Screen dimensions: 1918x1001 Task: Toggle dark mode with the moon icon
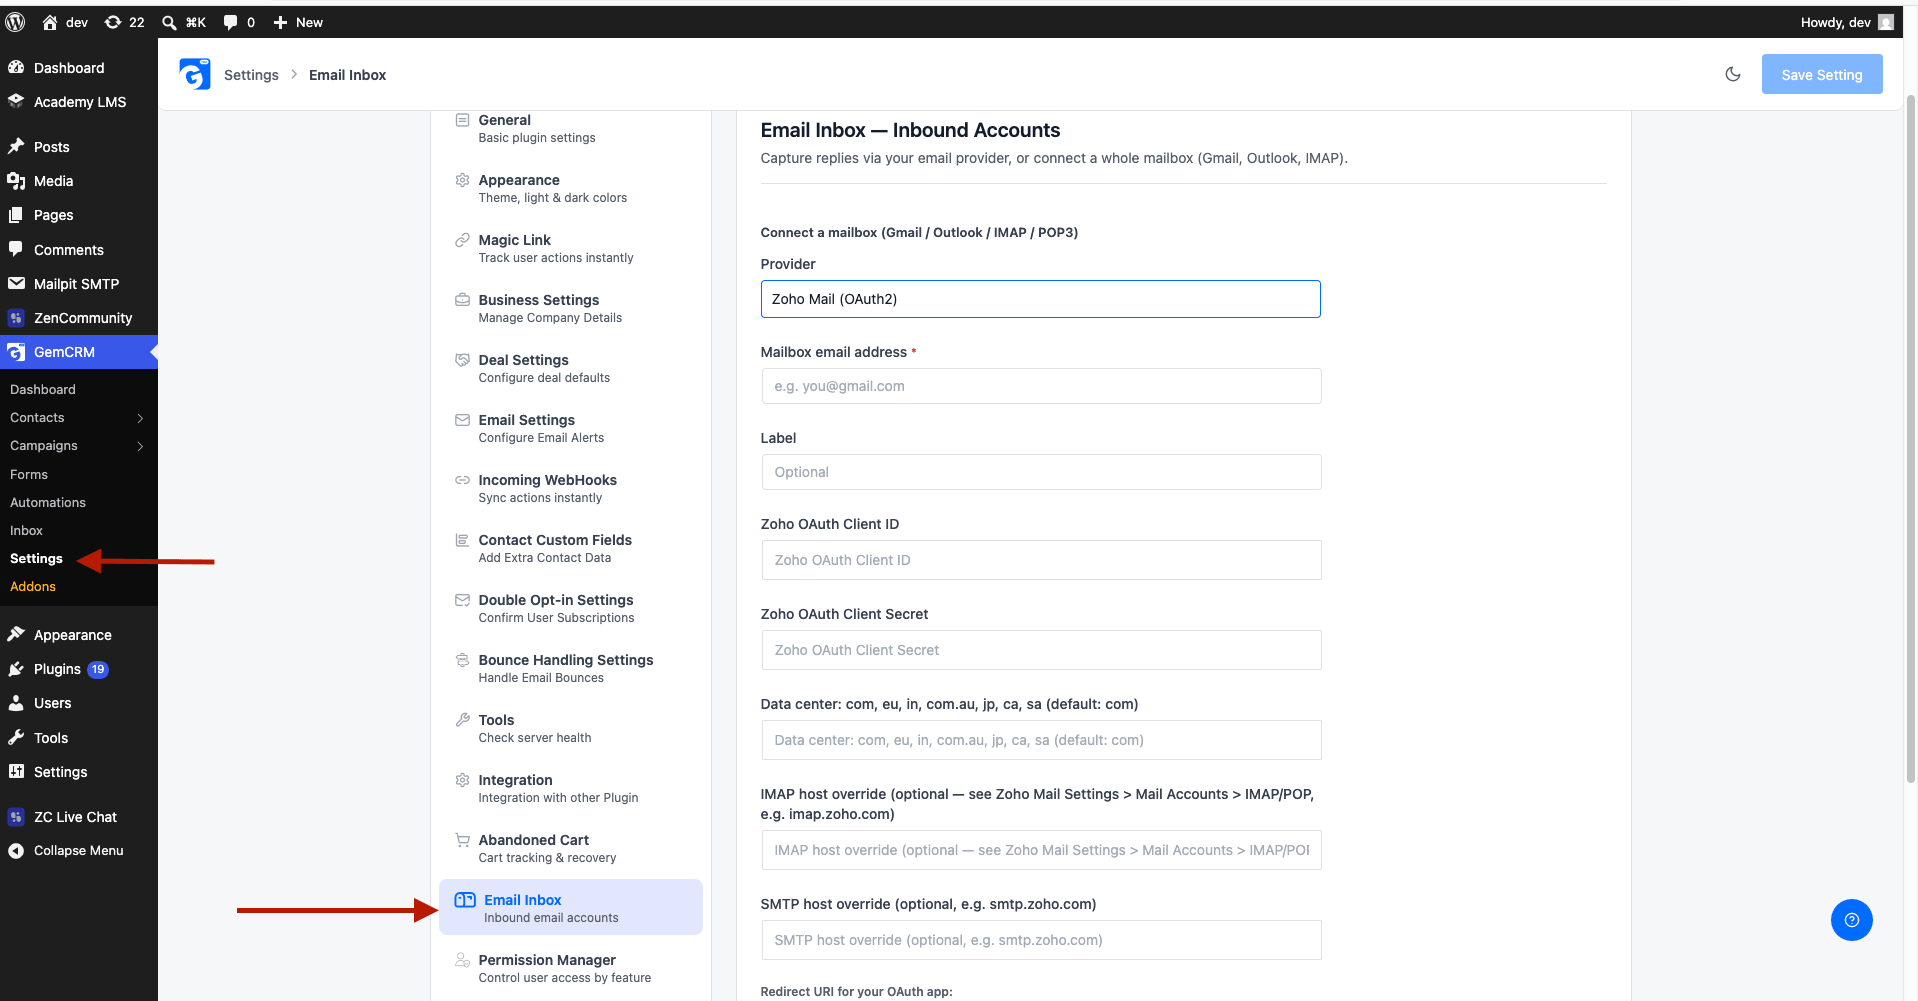pos(1733,74)
